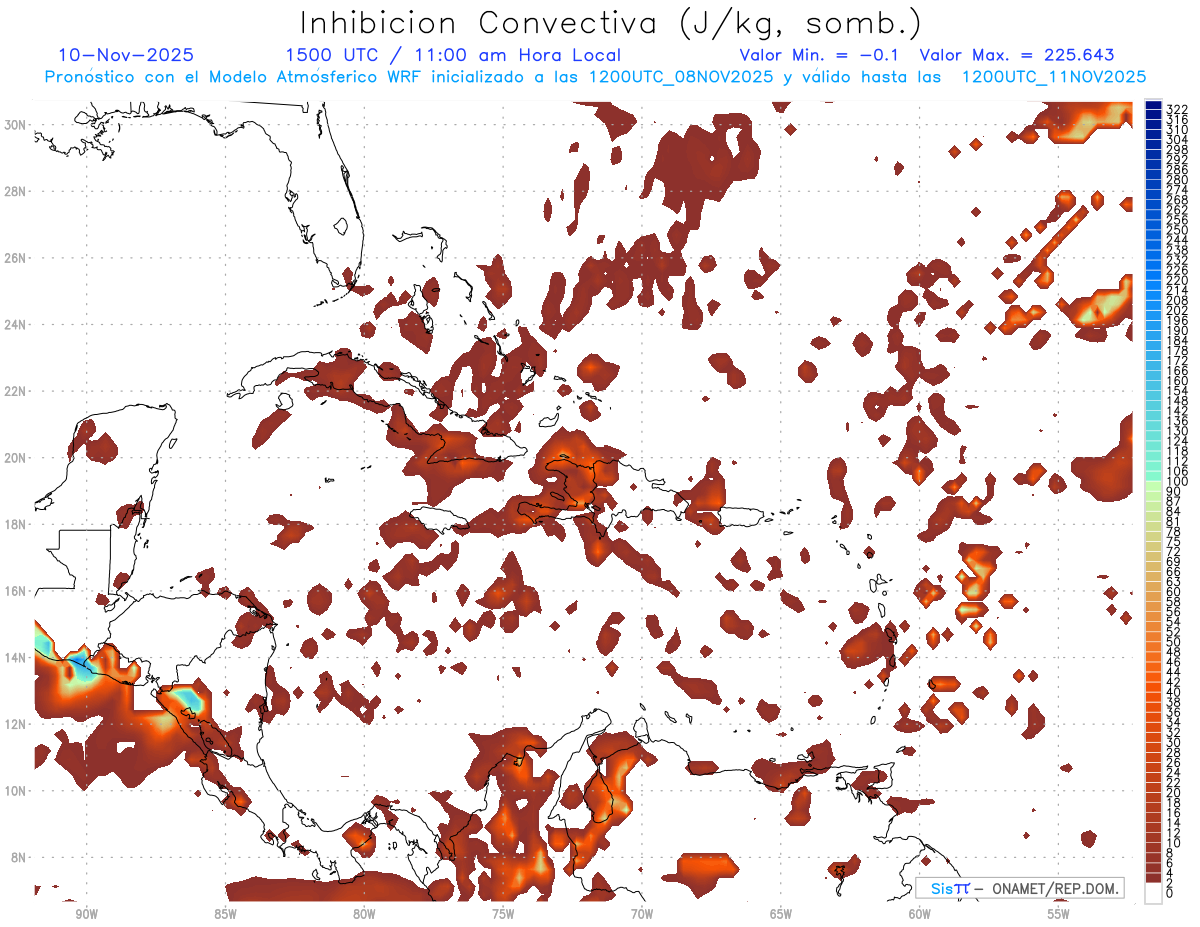The height and width of the screenshot is (927, 1200).
Task: Click the "70W" longitude axis label
Action: pos(642,913)
